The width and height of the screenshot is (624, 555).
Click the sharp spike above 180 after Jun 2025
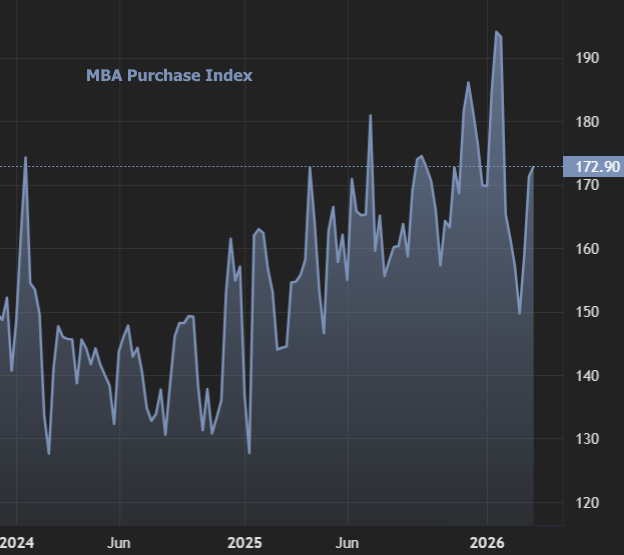tap(370, 116)
